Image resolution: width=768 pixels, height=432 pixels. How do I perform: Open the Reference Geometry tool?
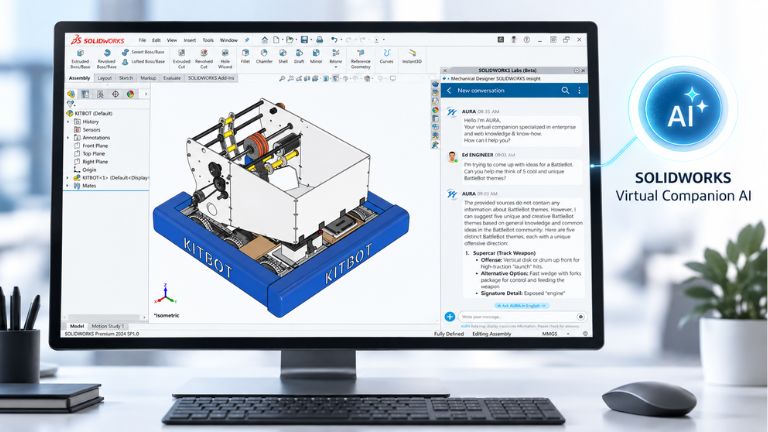[360, 58]
